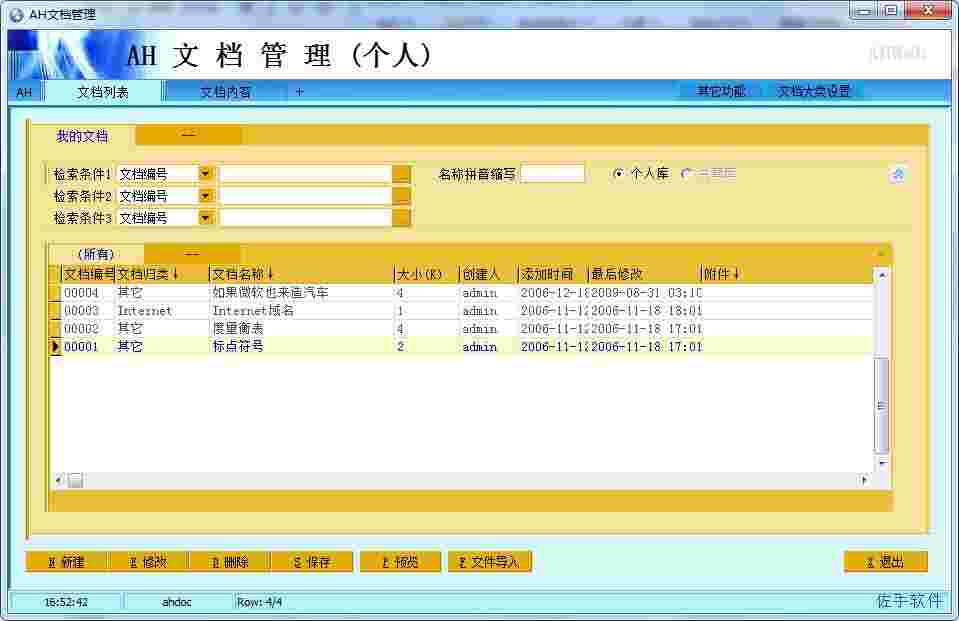Click orange search icon beside 检索条件2 field
959x621 pixels.
click(x=401, y=195)
